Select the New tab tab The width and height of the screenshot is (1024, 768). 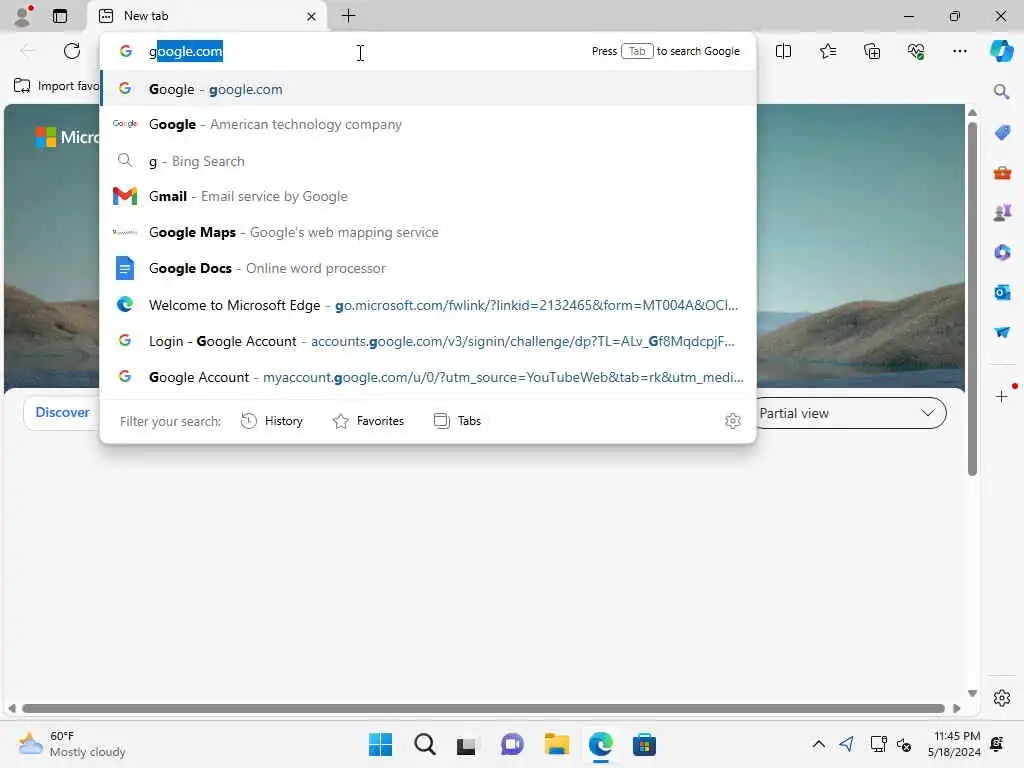tap(208, 16)
